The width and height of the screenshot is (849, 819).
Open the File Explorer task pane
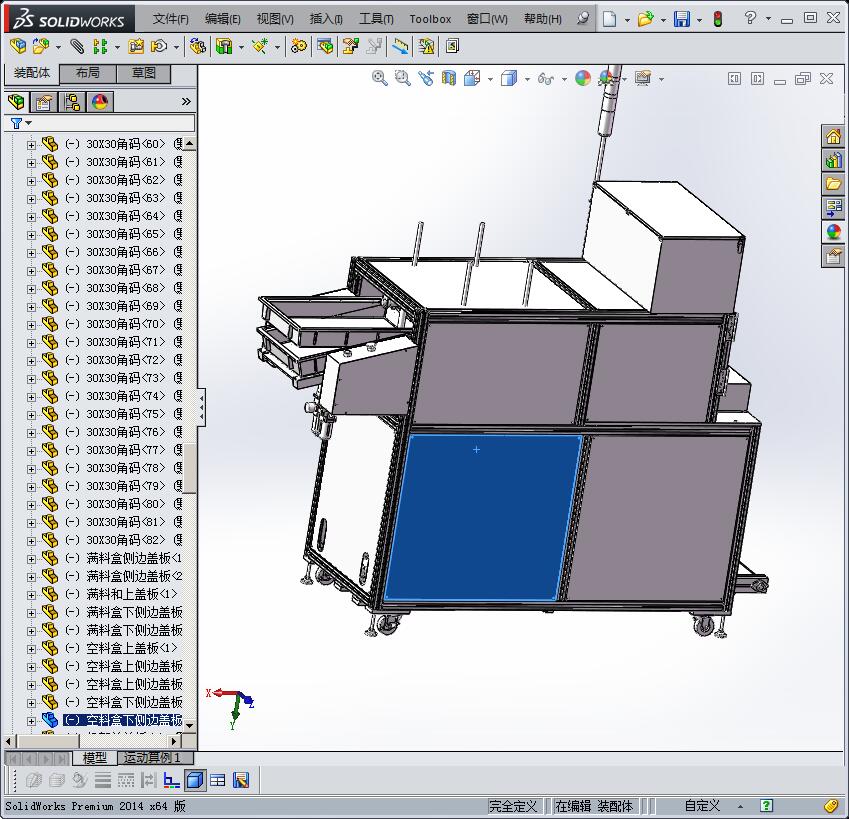(x=833, y=184)
